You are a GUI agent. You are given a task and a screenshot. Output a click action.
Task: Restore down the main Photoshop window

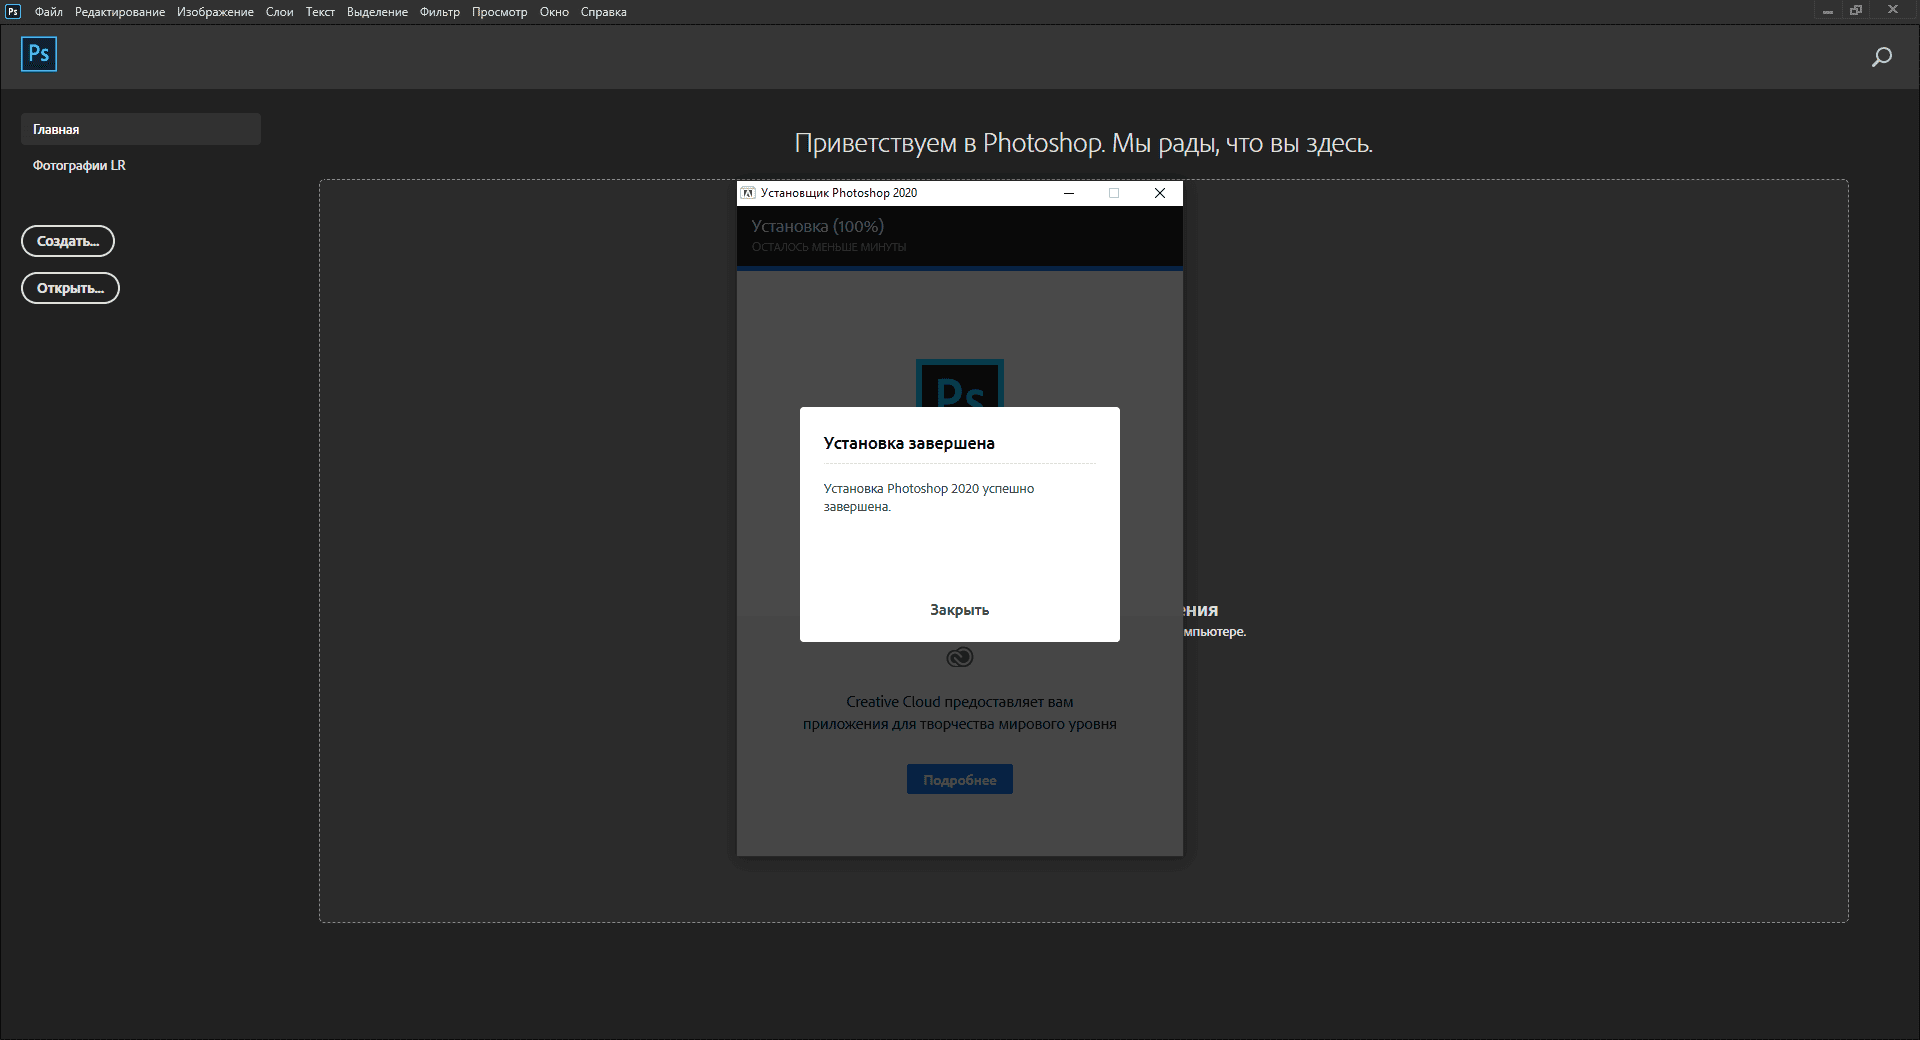(1856, 11)
